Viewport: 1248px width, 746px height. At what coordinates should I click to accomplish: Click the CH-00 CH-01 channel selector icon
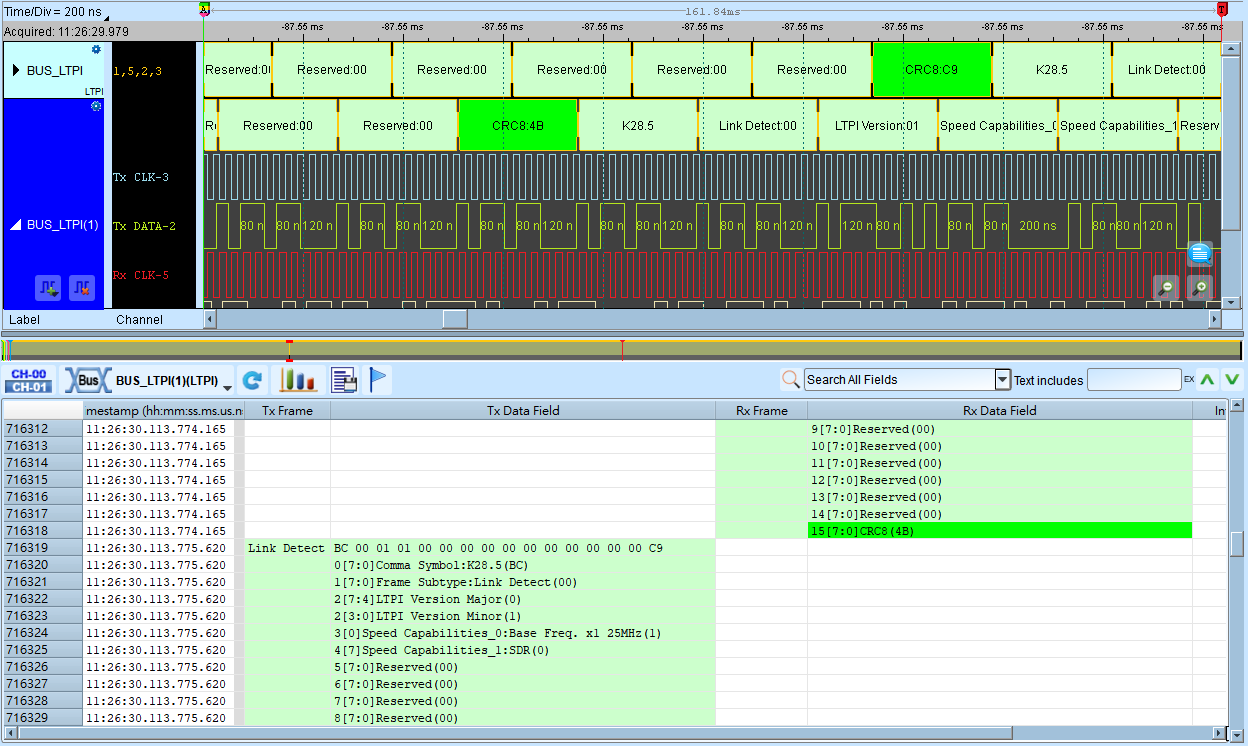pos(28,380)
